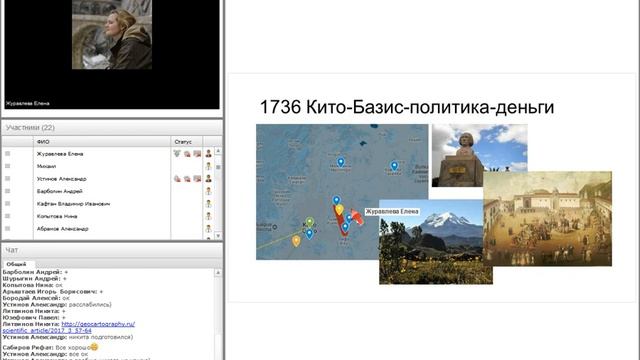
Task: Click the chat message 'Барболин Андрей: +'
Action: pos(35,272)
